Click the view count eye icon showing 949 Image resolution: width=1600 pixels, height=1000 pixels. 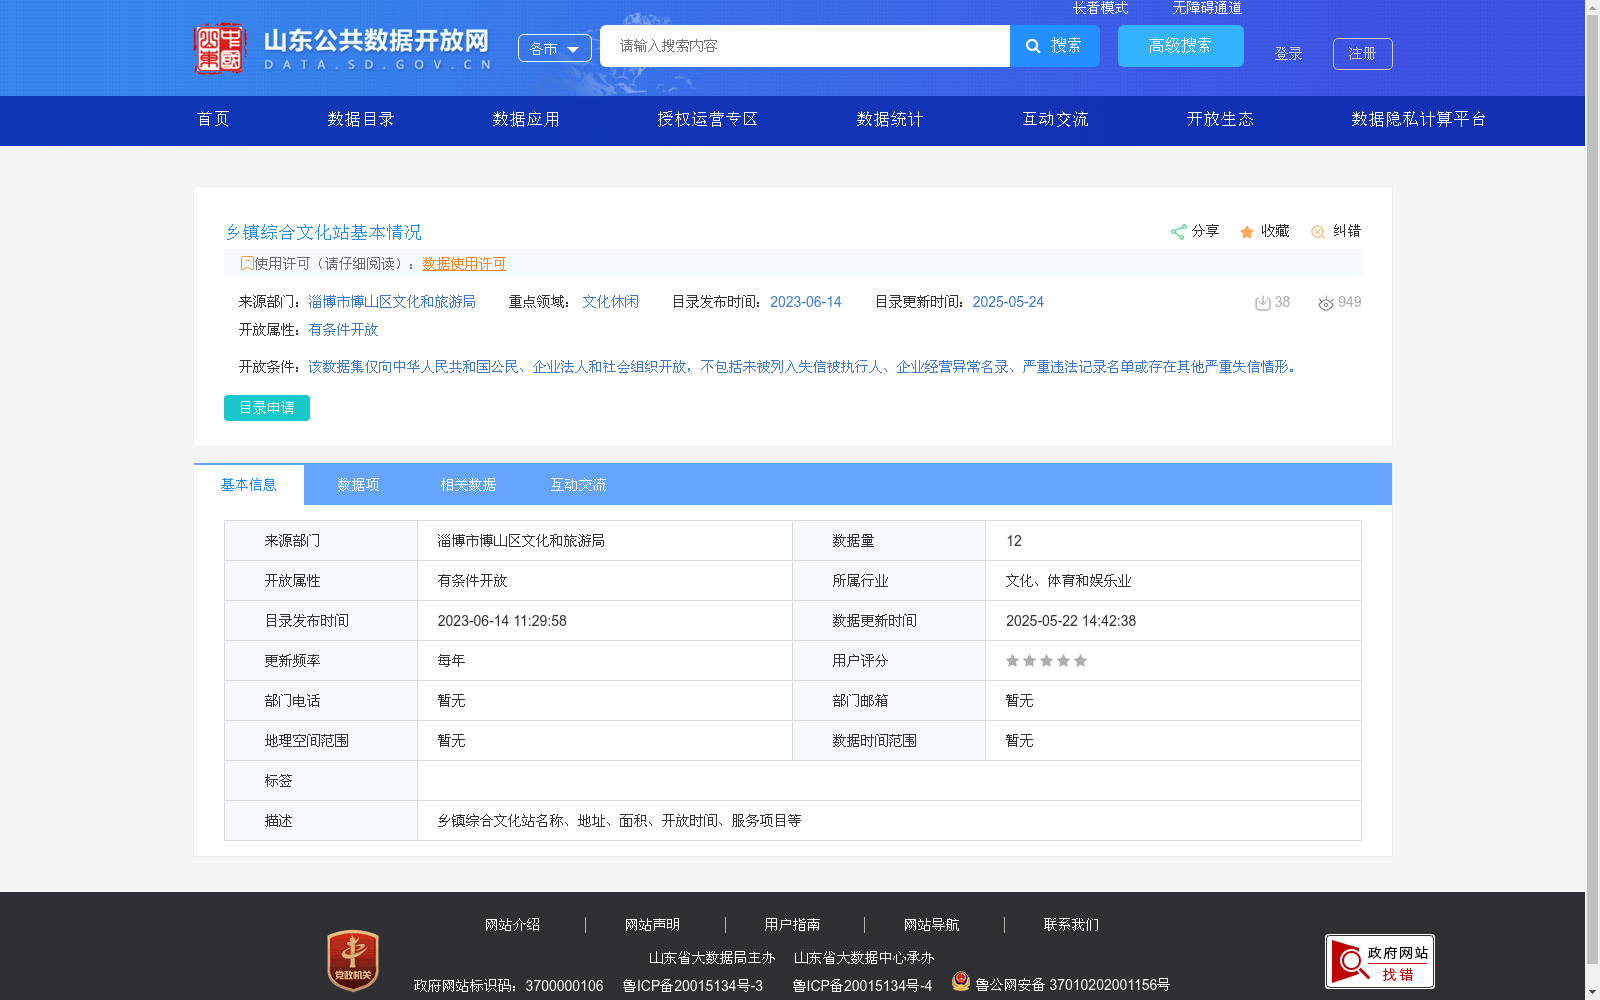pos(1325,303)
